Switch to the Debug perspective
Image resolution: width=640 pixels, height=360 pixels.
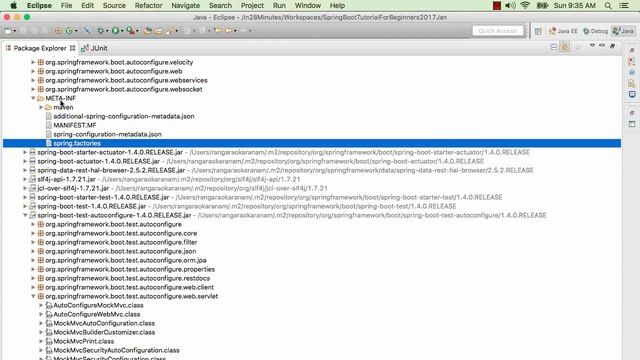tap(596, 31)
